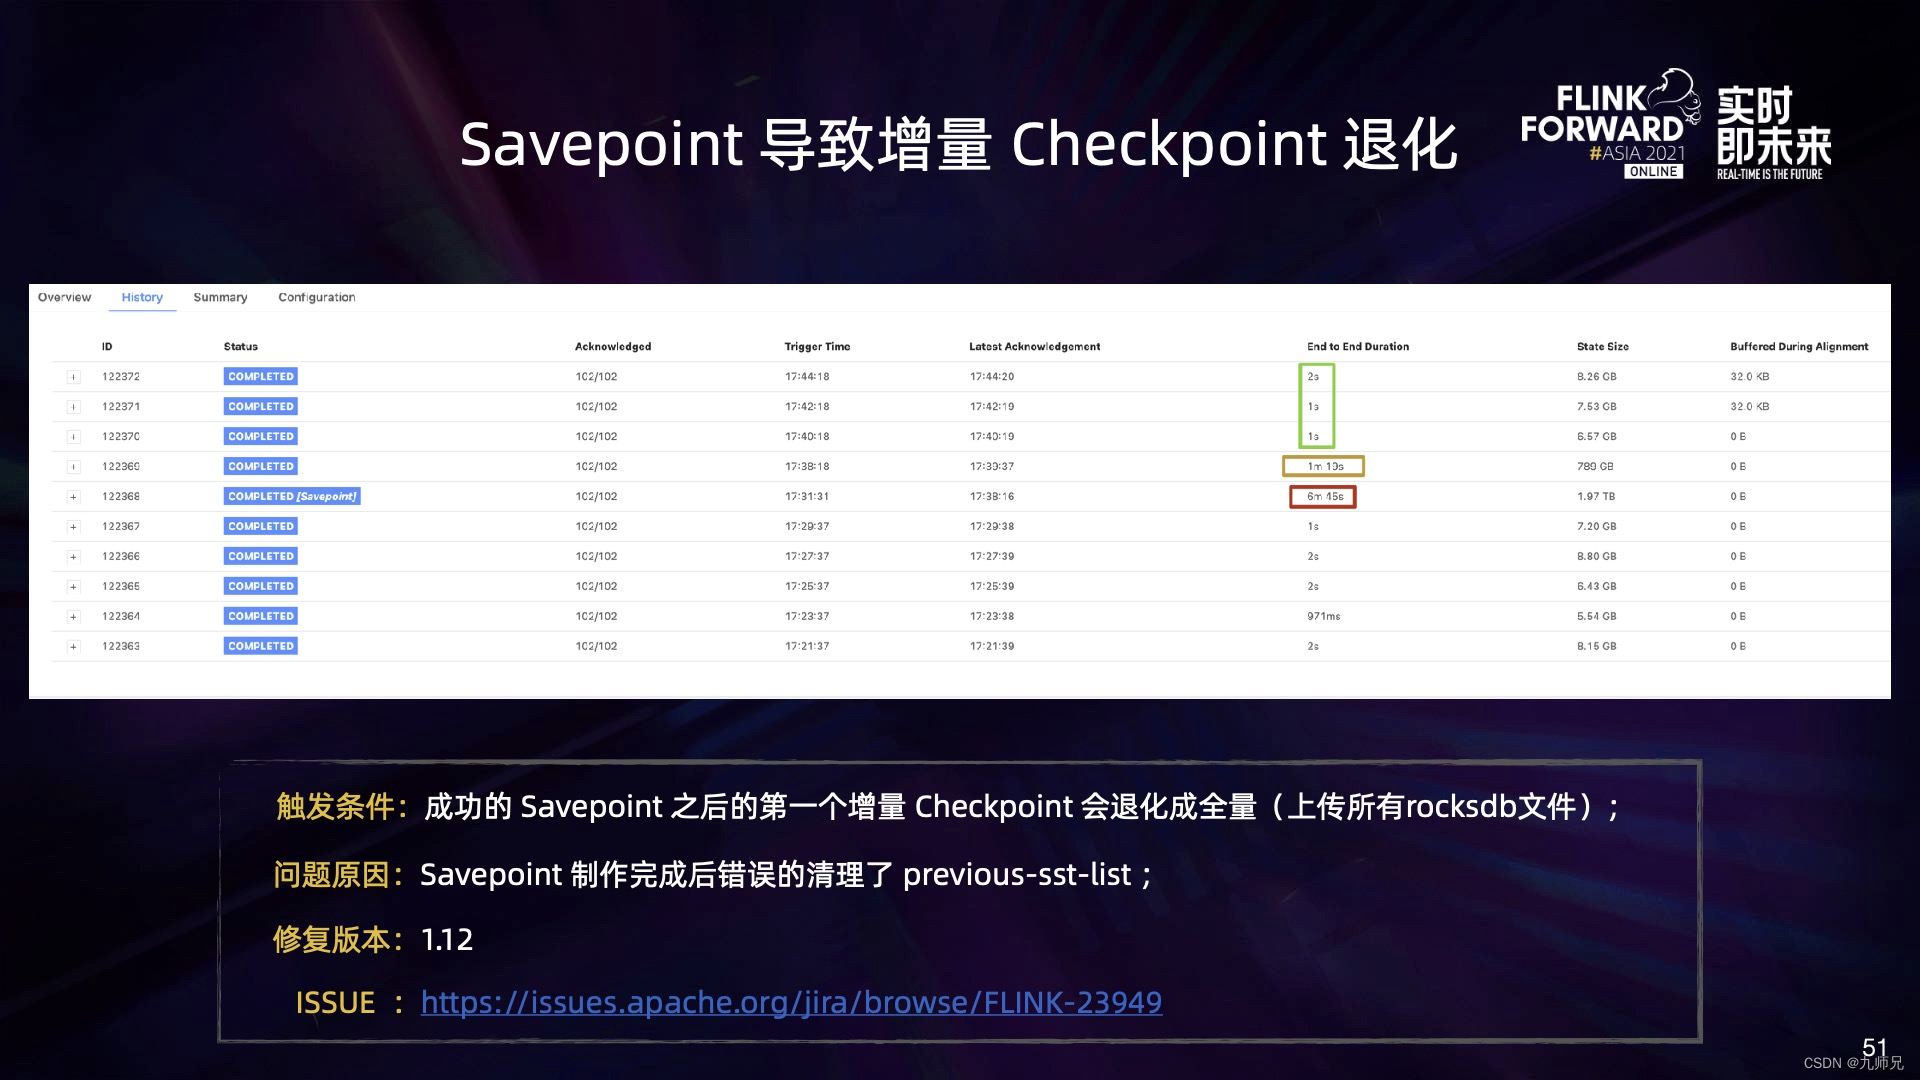The image size is (1920, 1080).
Task: Click the End to End Duration highlight for ID 122360
Action: tap(1323, 465)
